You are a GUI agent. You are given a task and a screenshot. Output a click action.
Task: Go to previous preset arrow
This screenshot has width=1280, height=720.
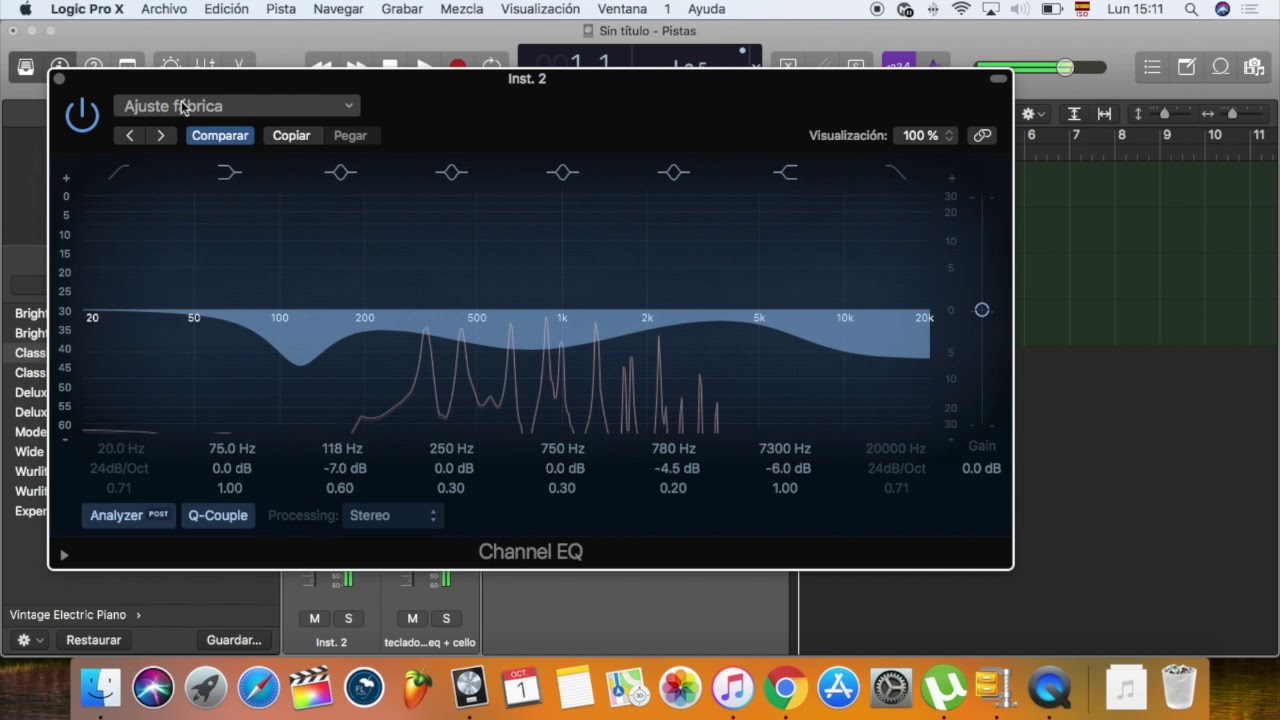(x=129, y=135)
